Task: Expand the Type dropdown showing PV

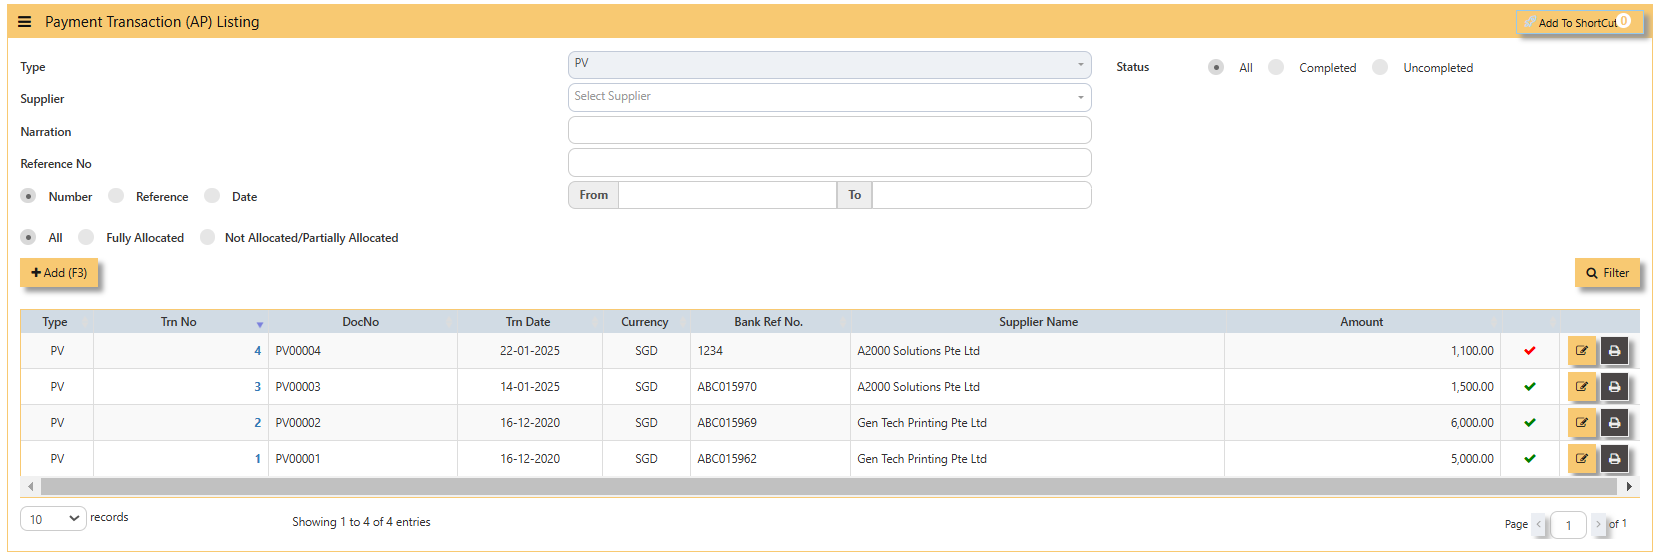Action: [829, 64]
